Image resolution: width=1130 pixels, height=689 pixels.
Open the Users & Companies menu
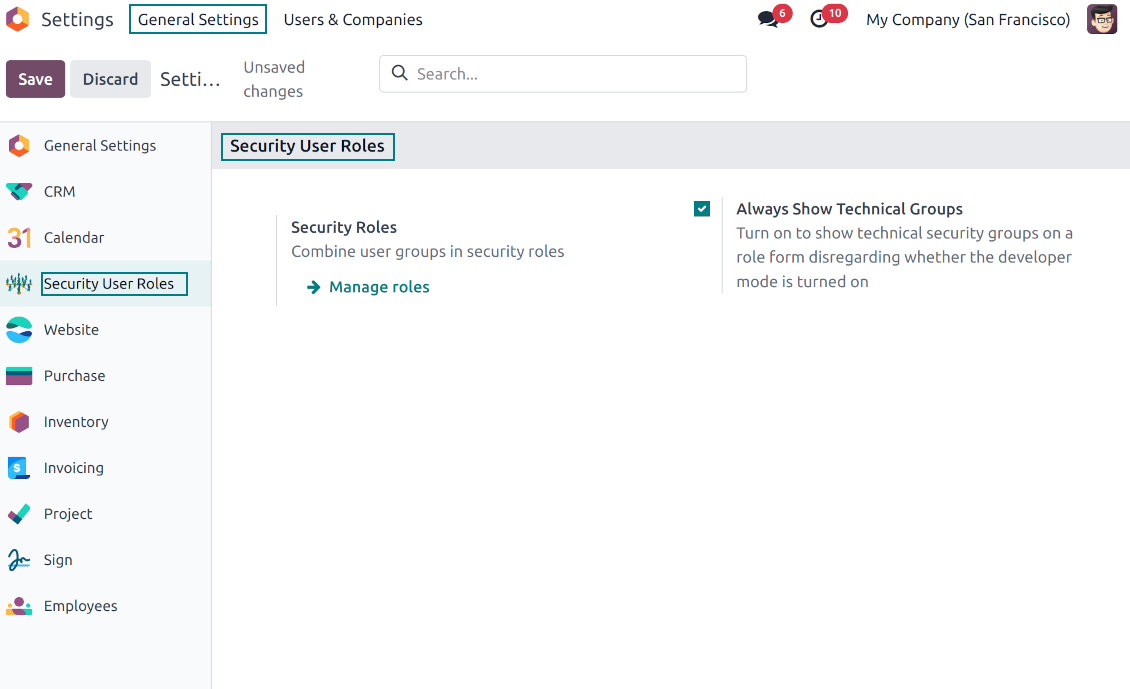[x=353, y=19]
